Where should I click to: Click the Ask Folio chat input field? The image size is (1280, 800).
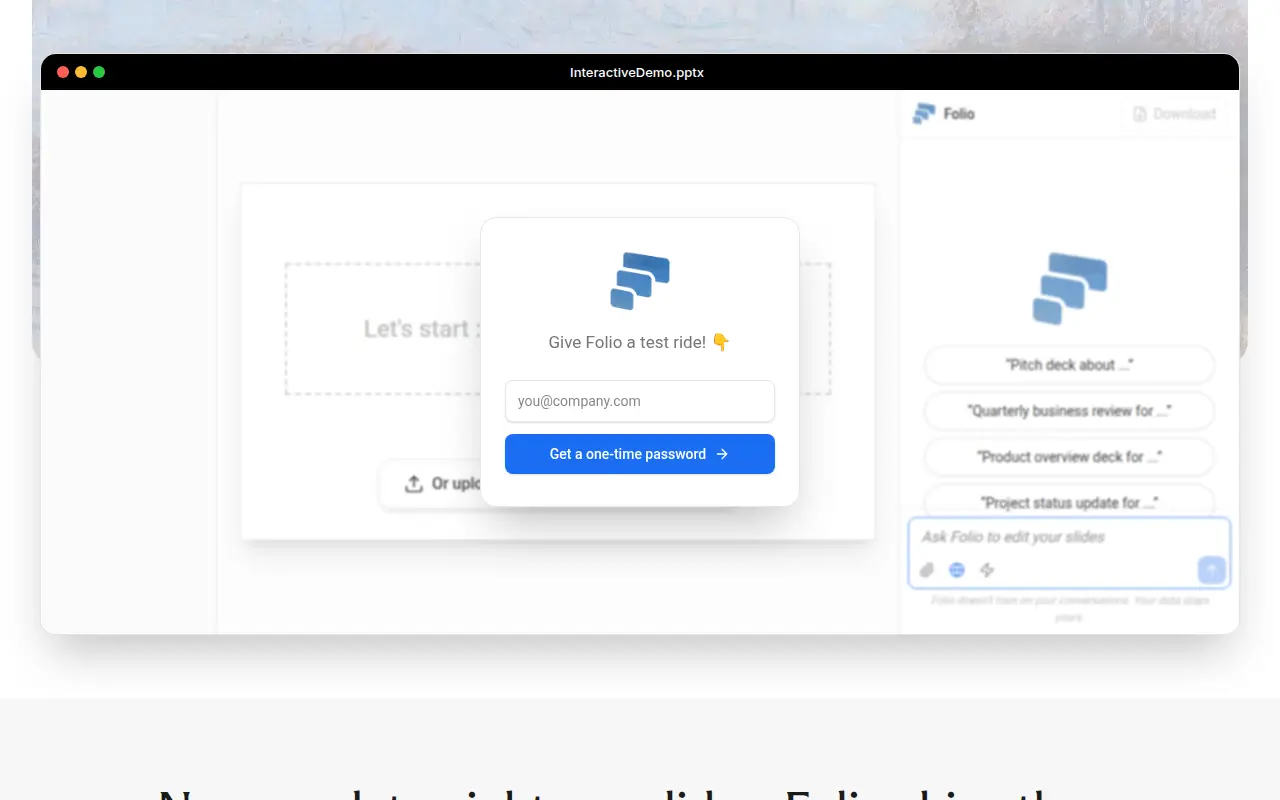coord(1069,537)
